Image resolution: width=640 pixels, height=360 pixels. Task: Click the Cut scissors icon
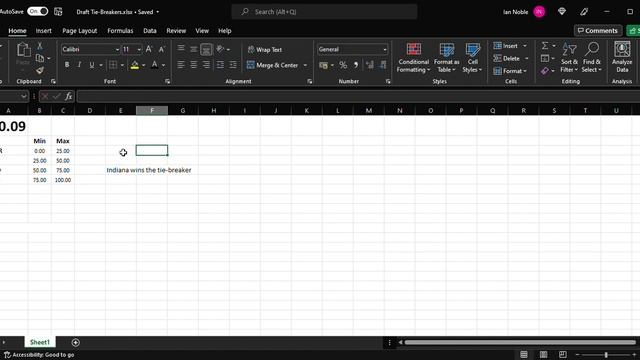click(40, 46)
